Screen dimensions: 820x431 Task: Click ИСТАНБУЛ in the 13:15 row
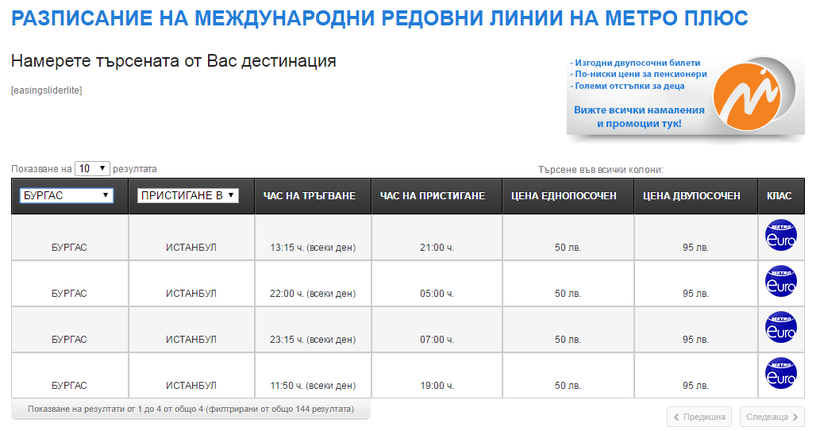click(x=191, y=247)
